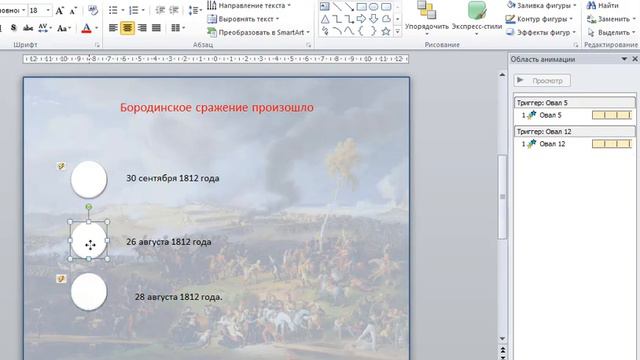Open the Рисование dialog launcher

(x=576, y=45)
